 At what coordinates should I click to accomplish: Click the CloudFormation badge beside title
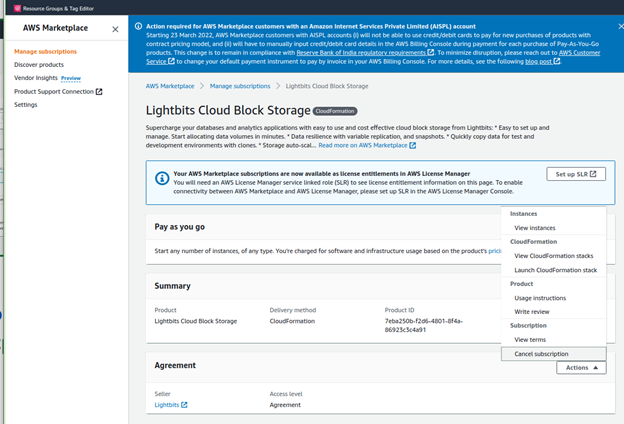click(335, 111)
